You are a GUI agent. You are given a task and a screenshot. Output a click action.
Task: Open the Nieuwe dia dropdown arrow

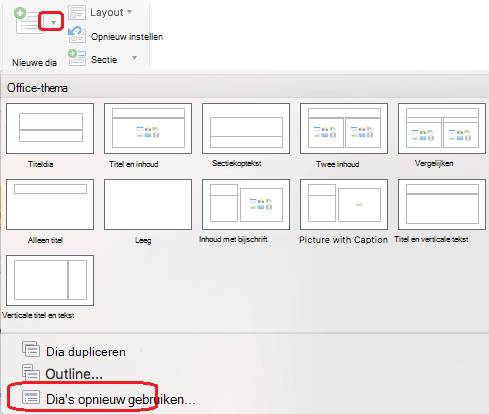[53, 23]
